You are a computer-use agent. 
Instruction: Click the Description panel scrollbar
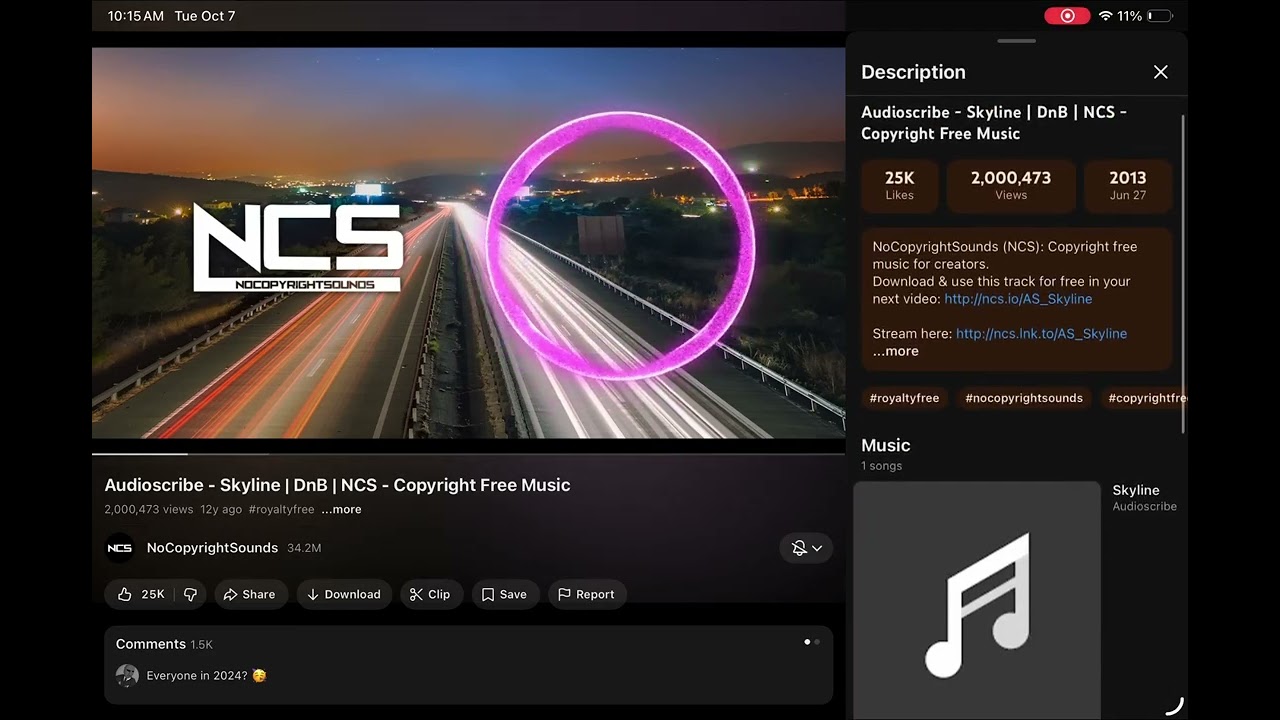point(1184,274)
